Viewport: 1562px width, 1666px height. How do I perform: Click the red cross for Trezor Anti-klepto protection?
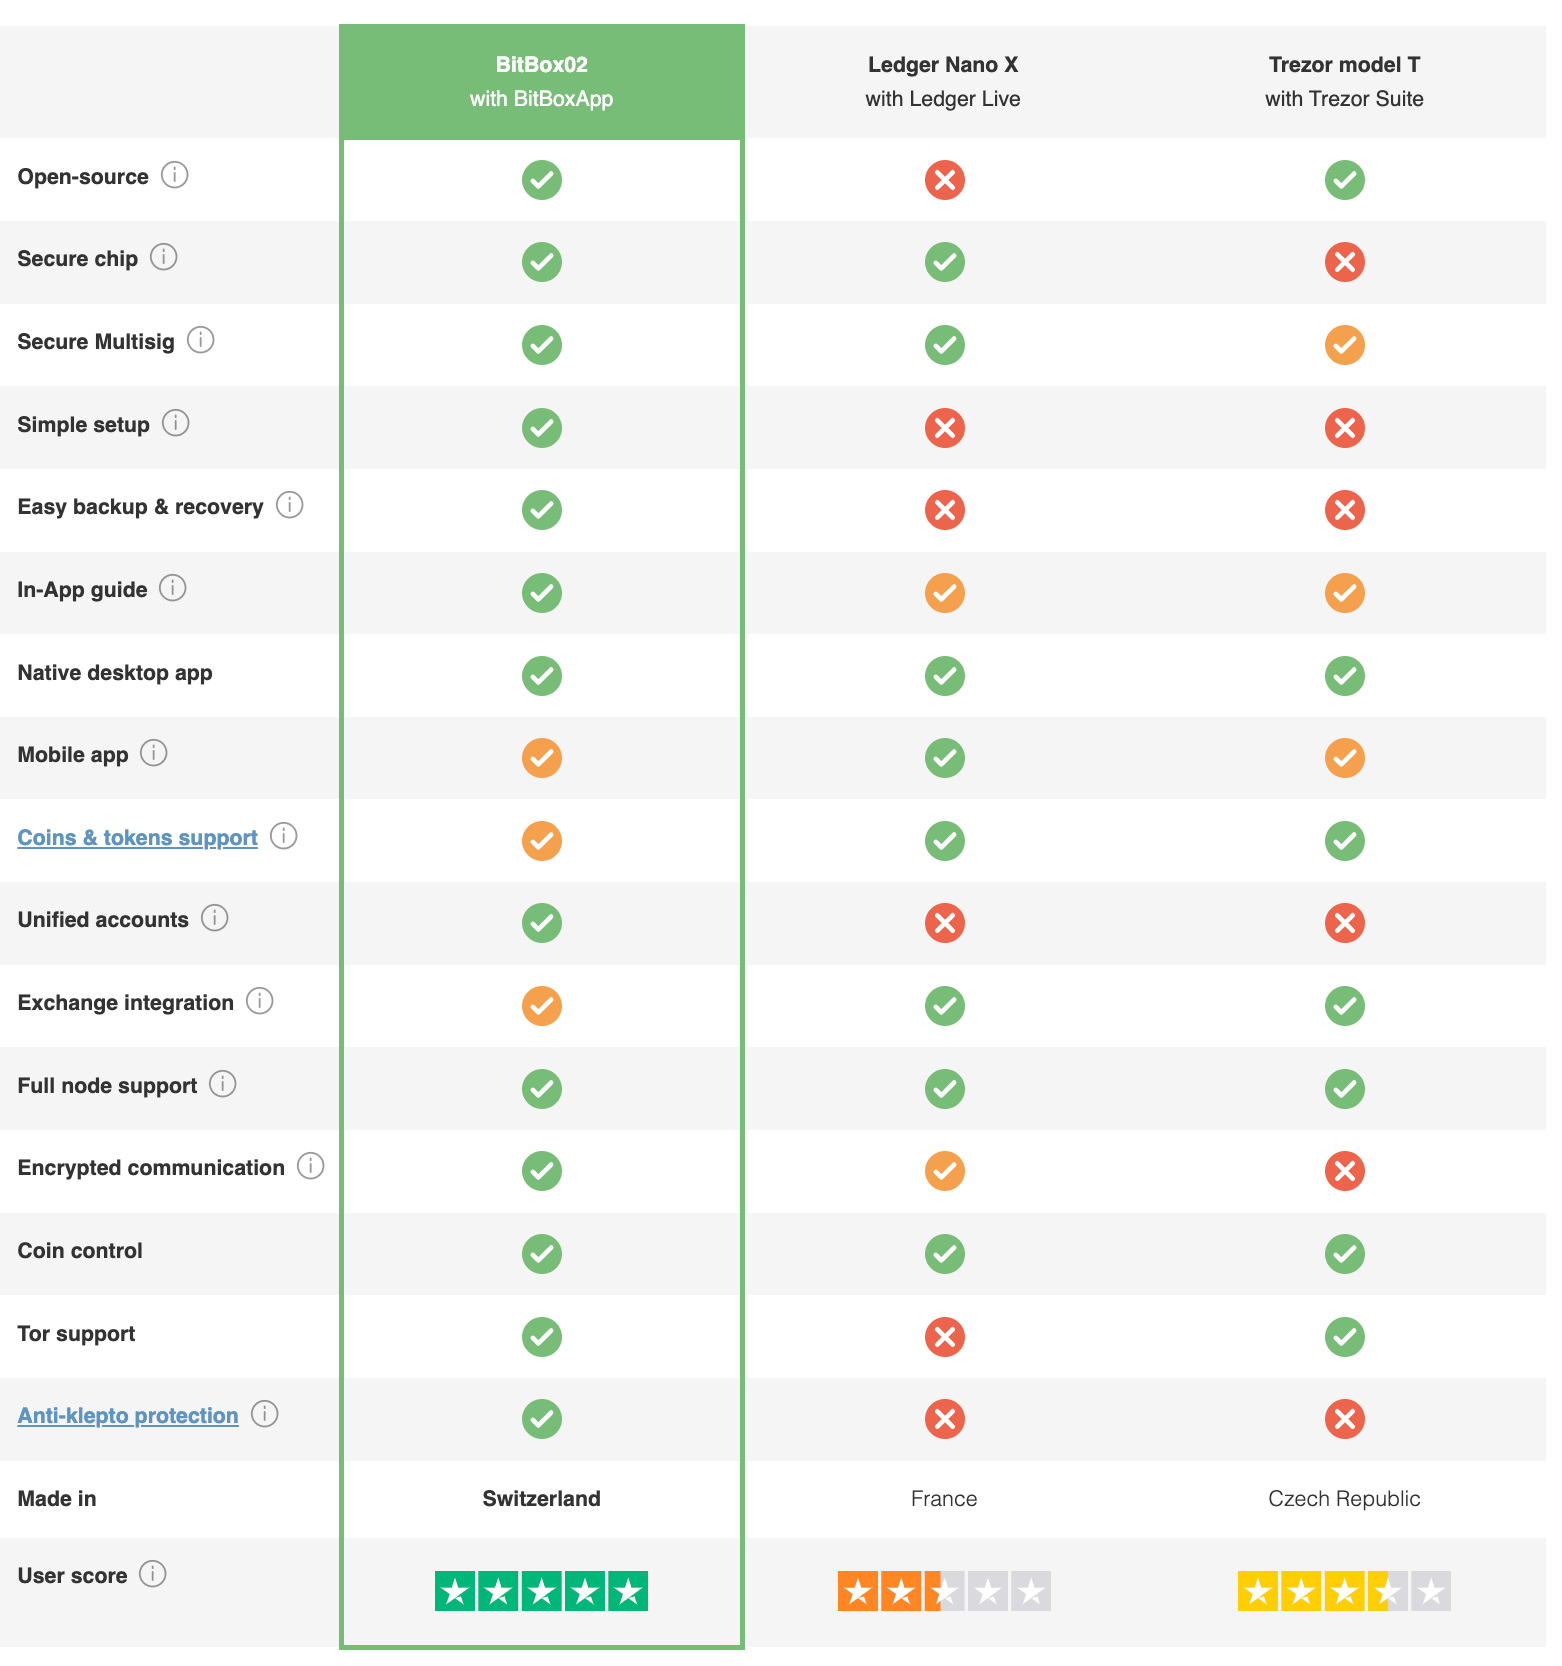click(1345, 1418)
